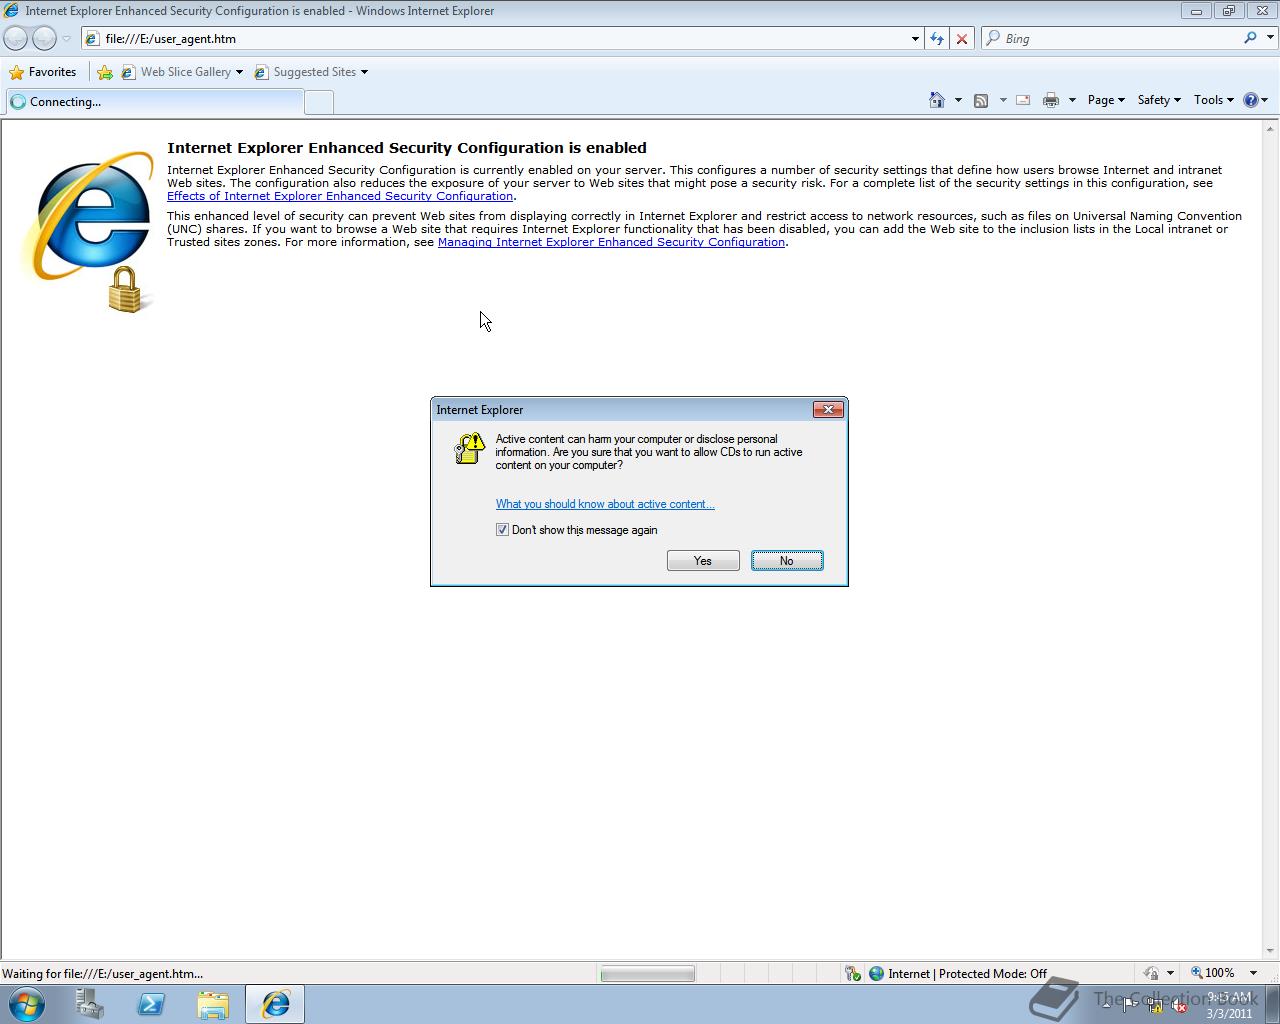
Task: Click the Add to Favorites Bar star icon
Action: [105, 72]
